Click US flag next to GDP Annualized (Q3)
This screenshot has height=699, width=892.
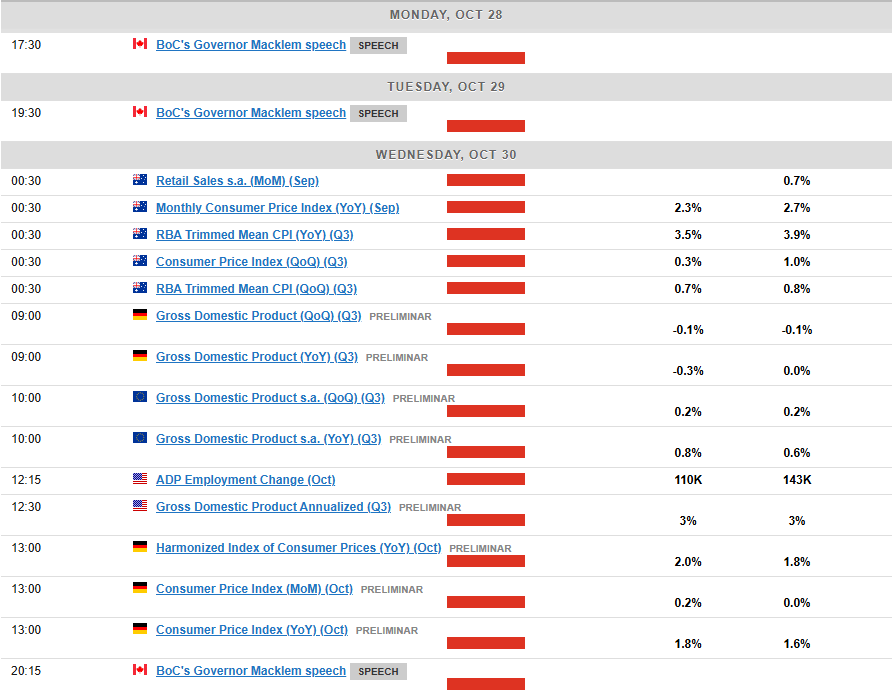pos(140,506)
